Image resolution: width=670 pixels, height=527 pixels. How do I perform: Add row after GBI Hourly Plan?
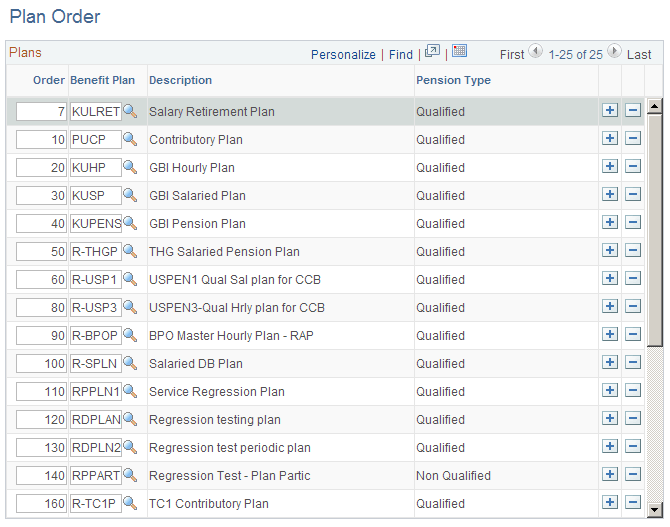[610, 166]
